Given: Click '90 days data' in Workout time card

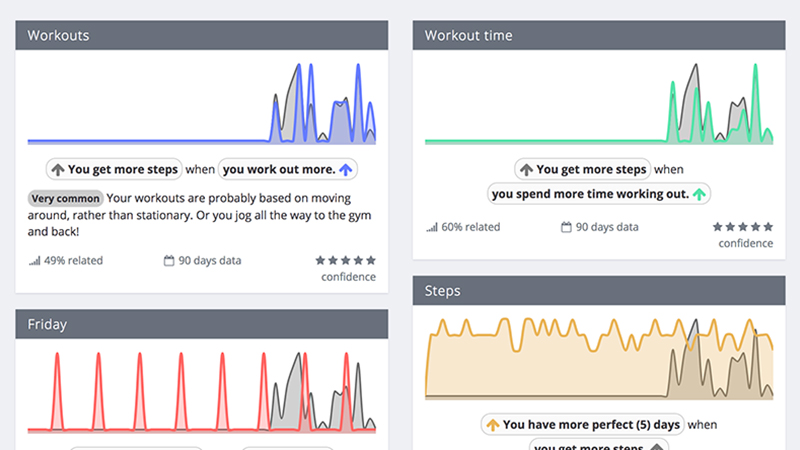Looking at the screenshot, I should click(x=607, y=227).
